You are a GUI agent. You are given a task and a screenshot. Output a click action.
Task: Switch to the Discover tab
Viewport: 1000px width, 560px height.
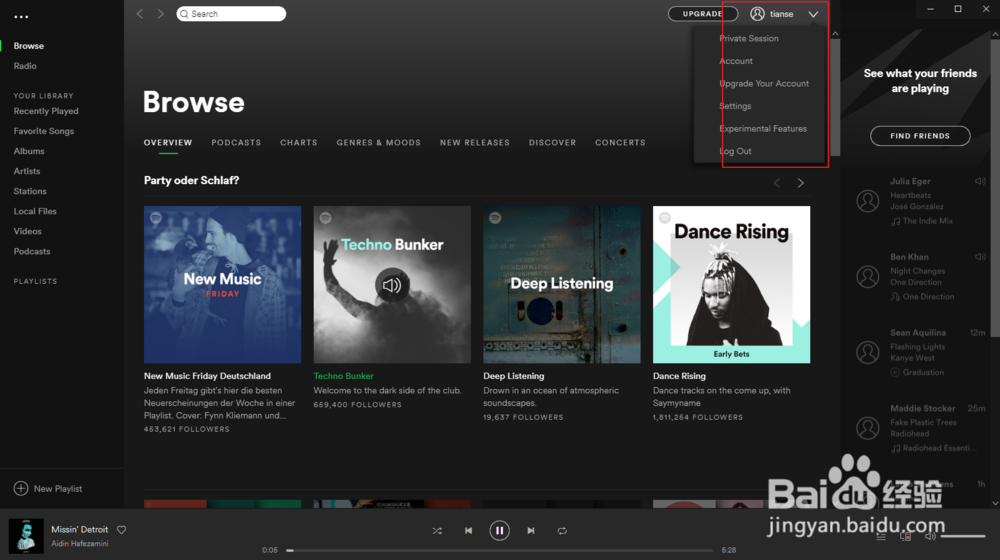coord(552,143)
